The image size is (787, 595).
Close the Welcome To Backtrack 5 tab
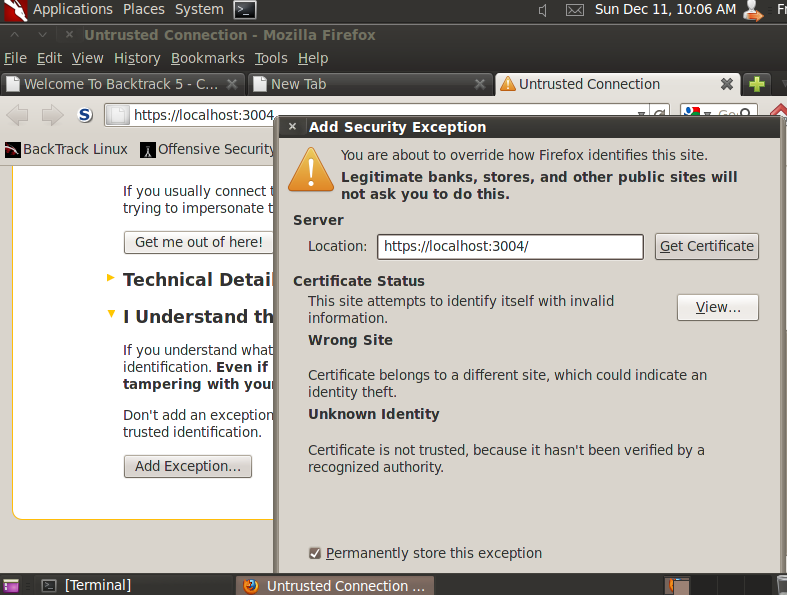(x=232, y=84)
